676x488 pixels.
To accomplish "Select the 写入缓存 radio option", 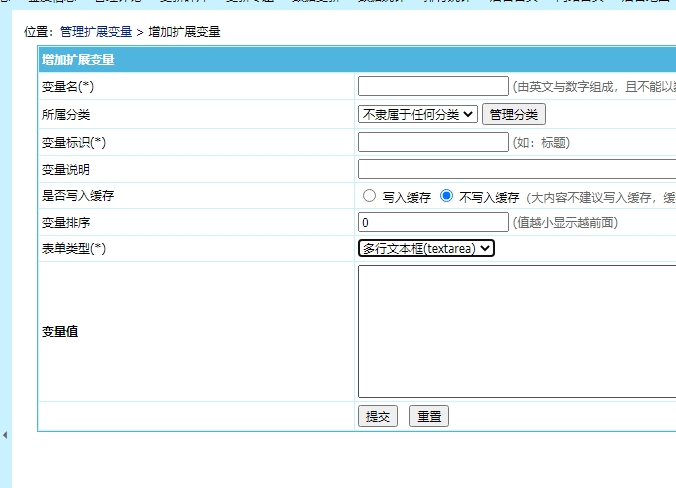I will [x=370, y=196].
